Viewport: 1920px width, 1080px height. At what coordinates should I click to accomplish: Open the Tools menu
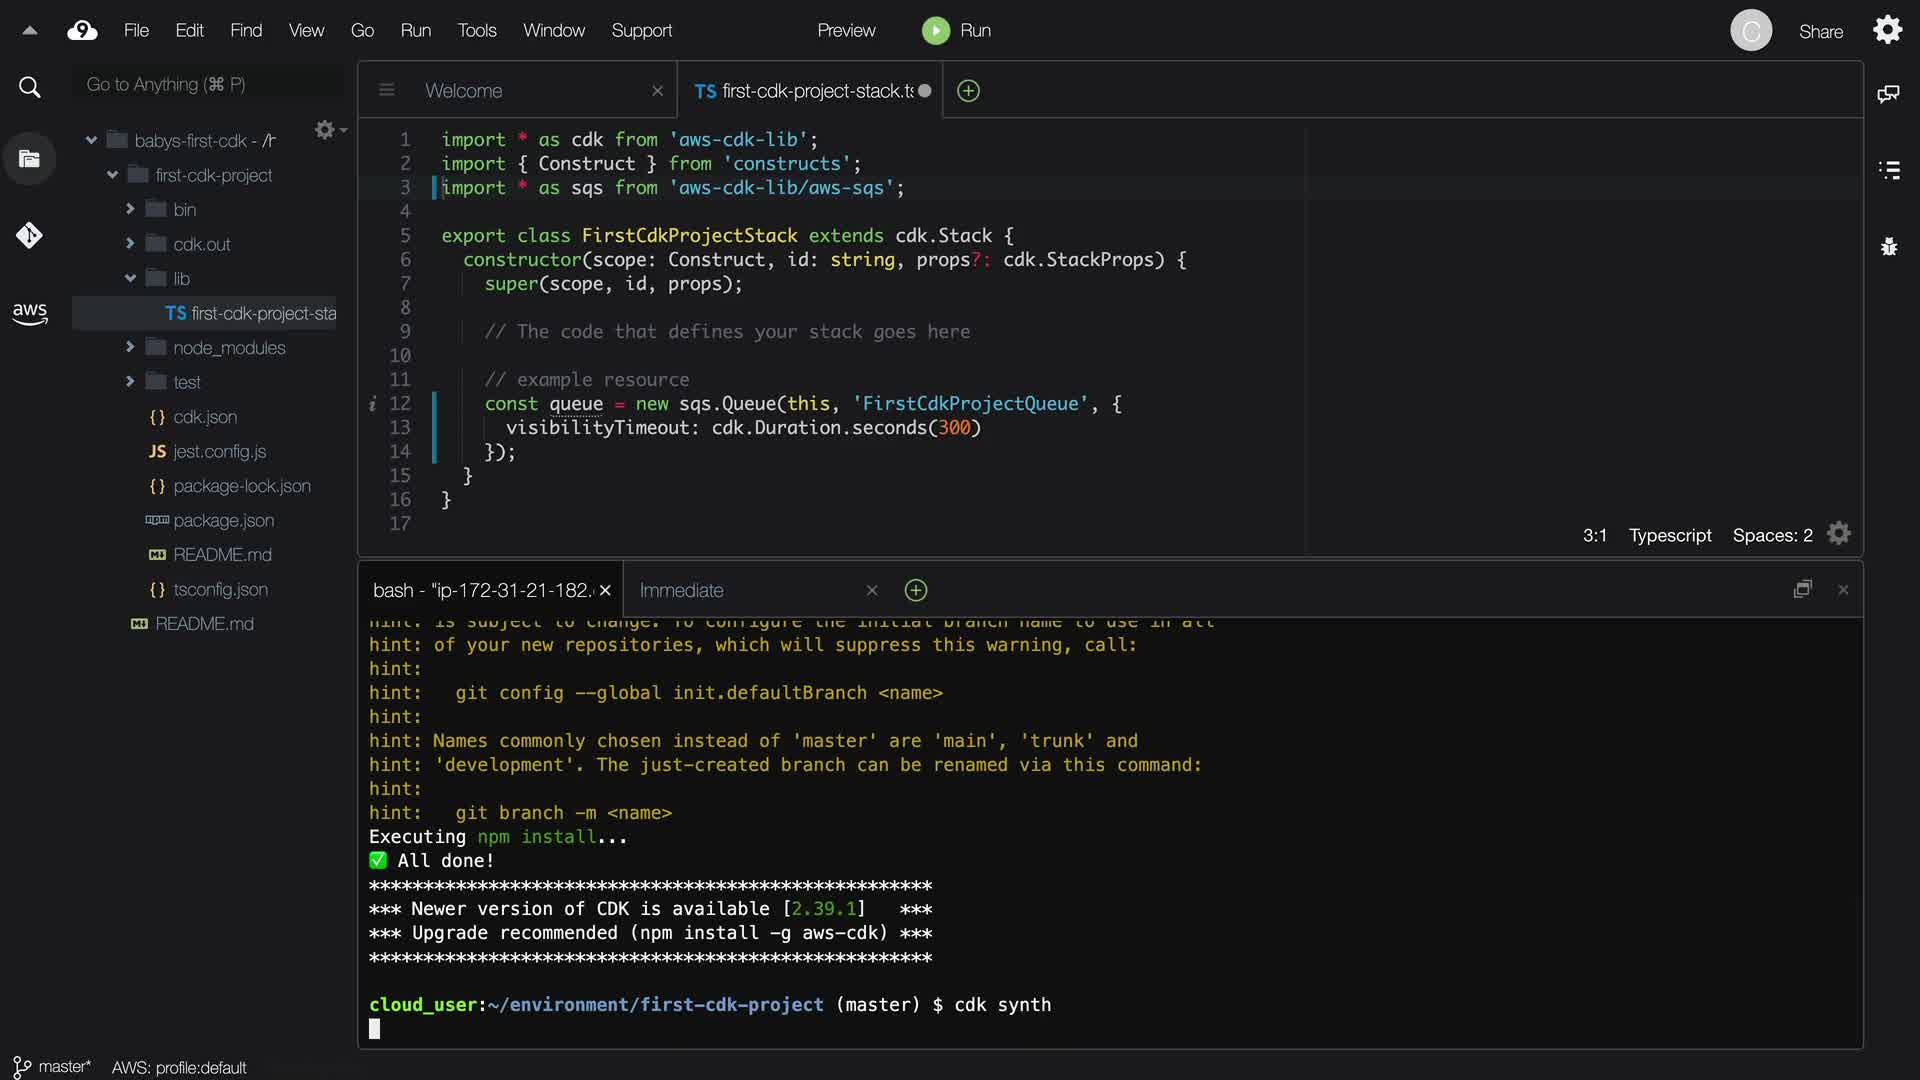[476, 31]
